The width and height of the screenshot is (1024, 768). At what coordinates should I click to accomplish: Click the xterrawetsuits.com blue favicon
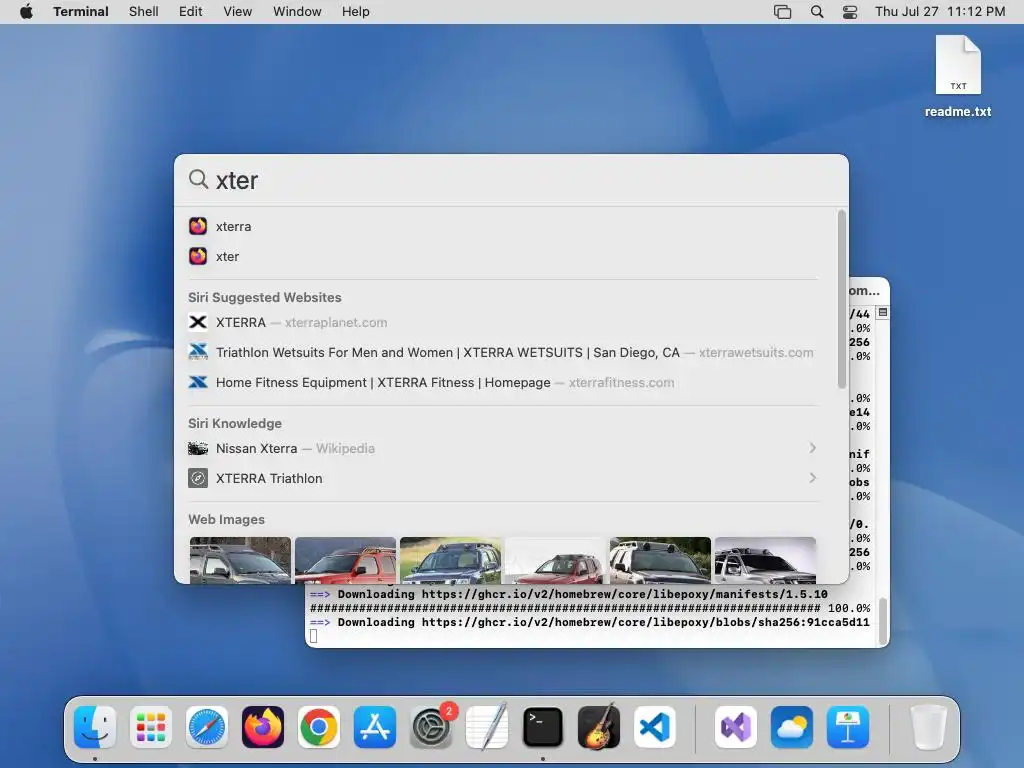click(x=198, y=352)
